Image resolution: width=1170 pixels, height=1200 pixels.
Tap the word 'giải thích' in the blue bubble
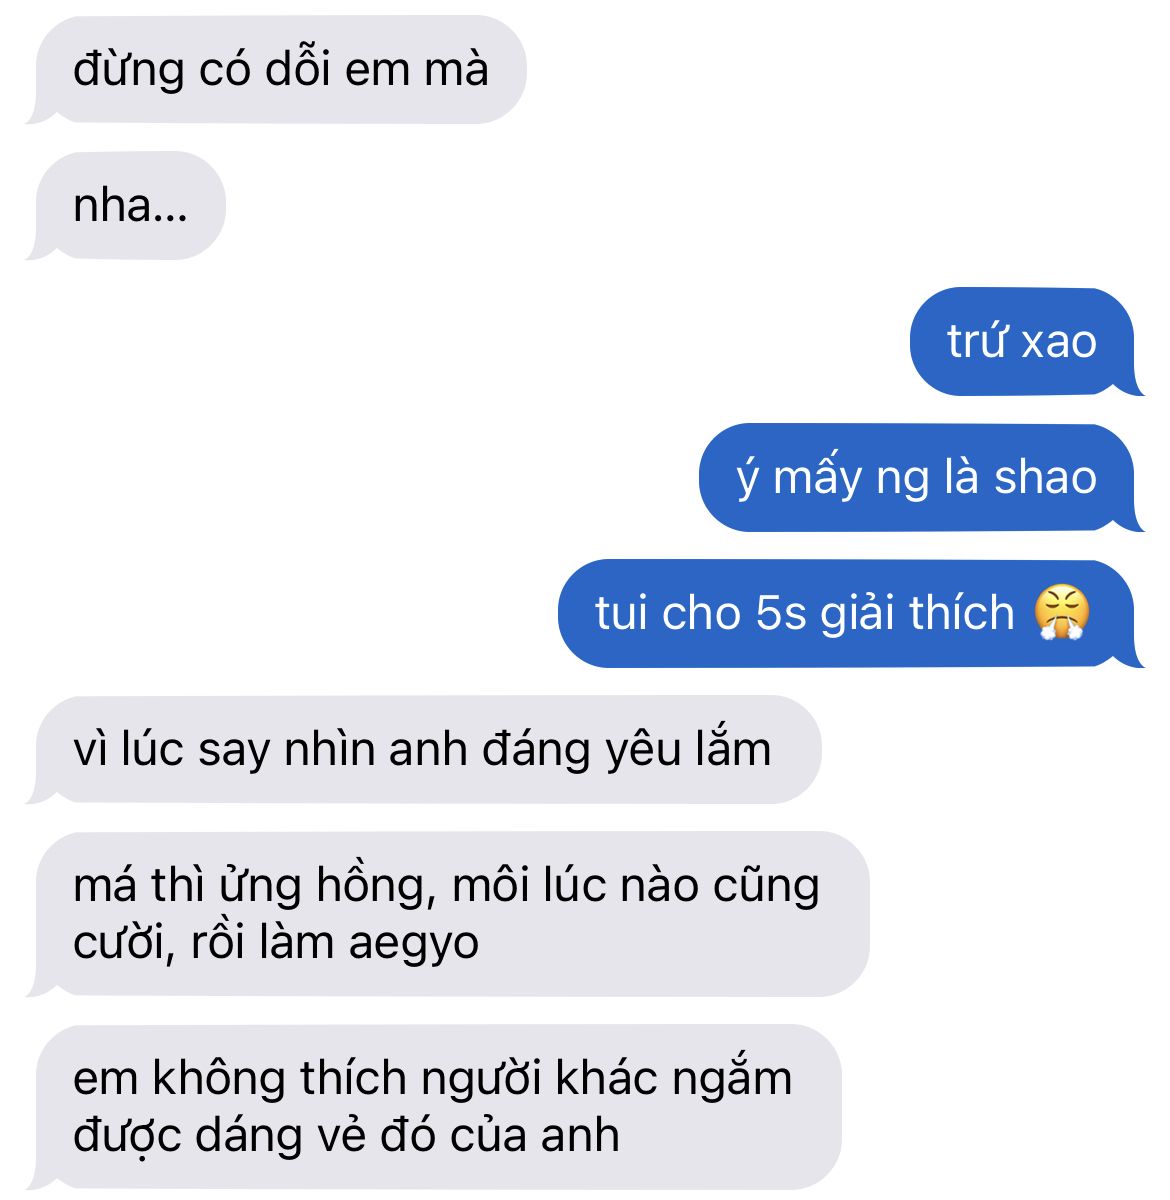click(917, 613)
